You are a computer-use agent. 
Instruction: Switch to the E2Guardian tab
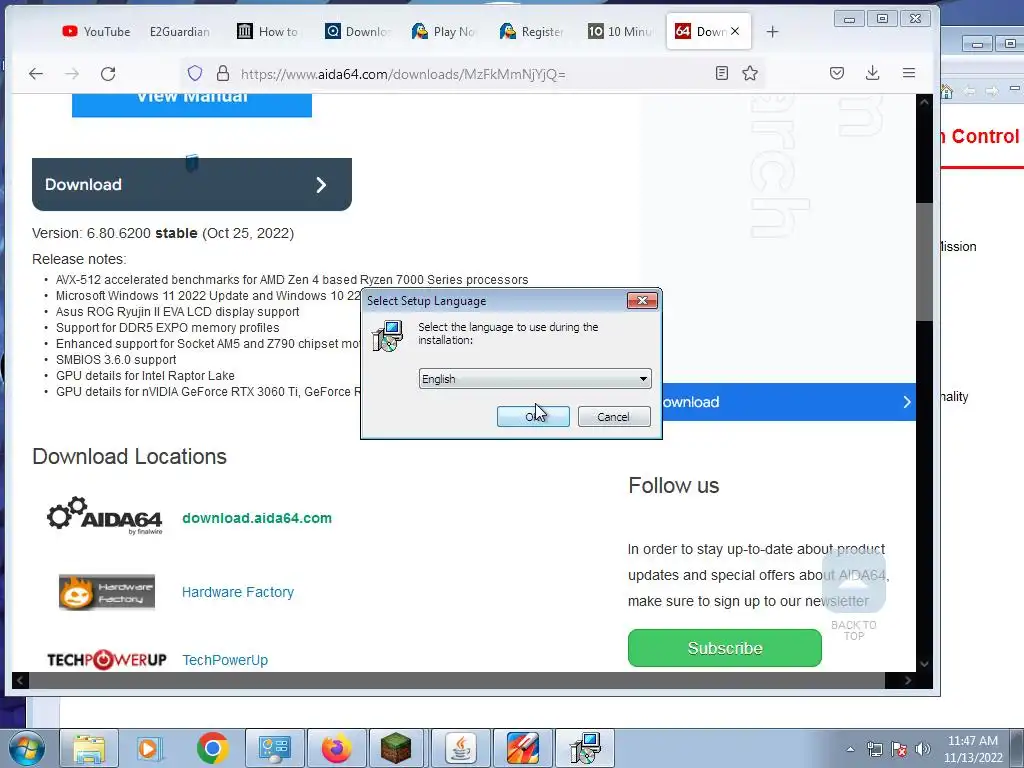pyautogui.click(x=180, y=31)
